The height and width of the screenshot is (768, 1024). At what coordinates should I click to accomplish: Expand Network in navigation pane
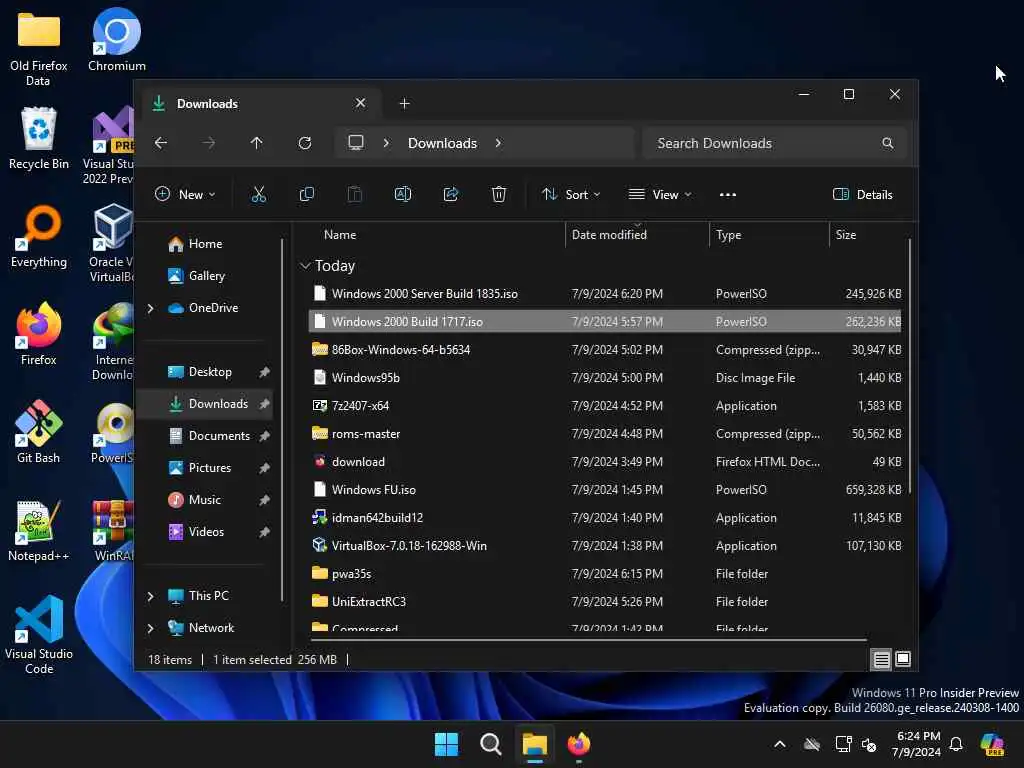(150, 628)
